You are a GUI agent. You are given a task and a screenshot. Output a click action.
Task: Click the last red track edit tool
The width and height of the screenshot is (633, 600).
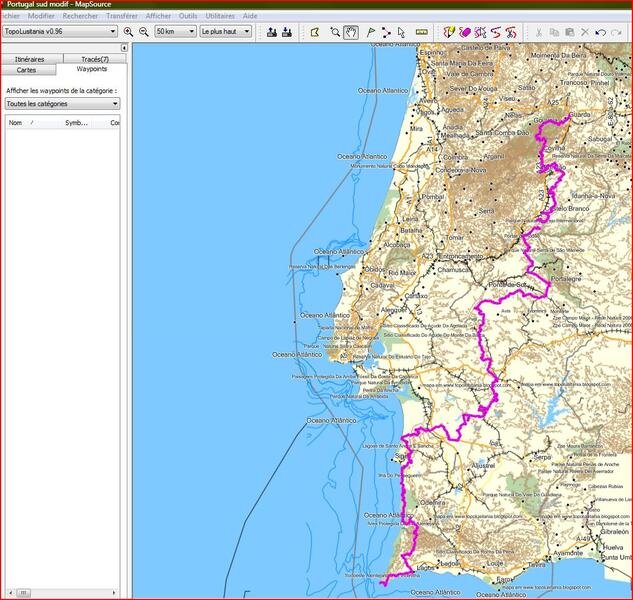point(511,32)
